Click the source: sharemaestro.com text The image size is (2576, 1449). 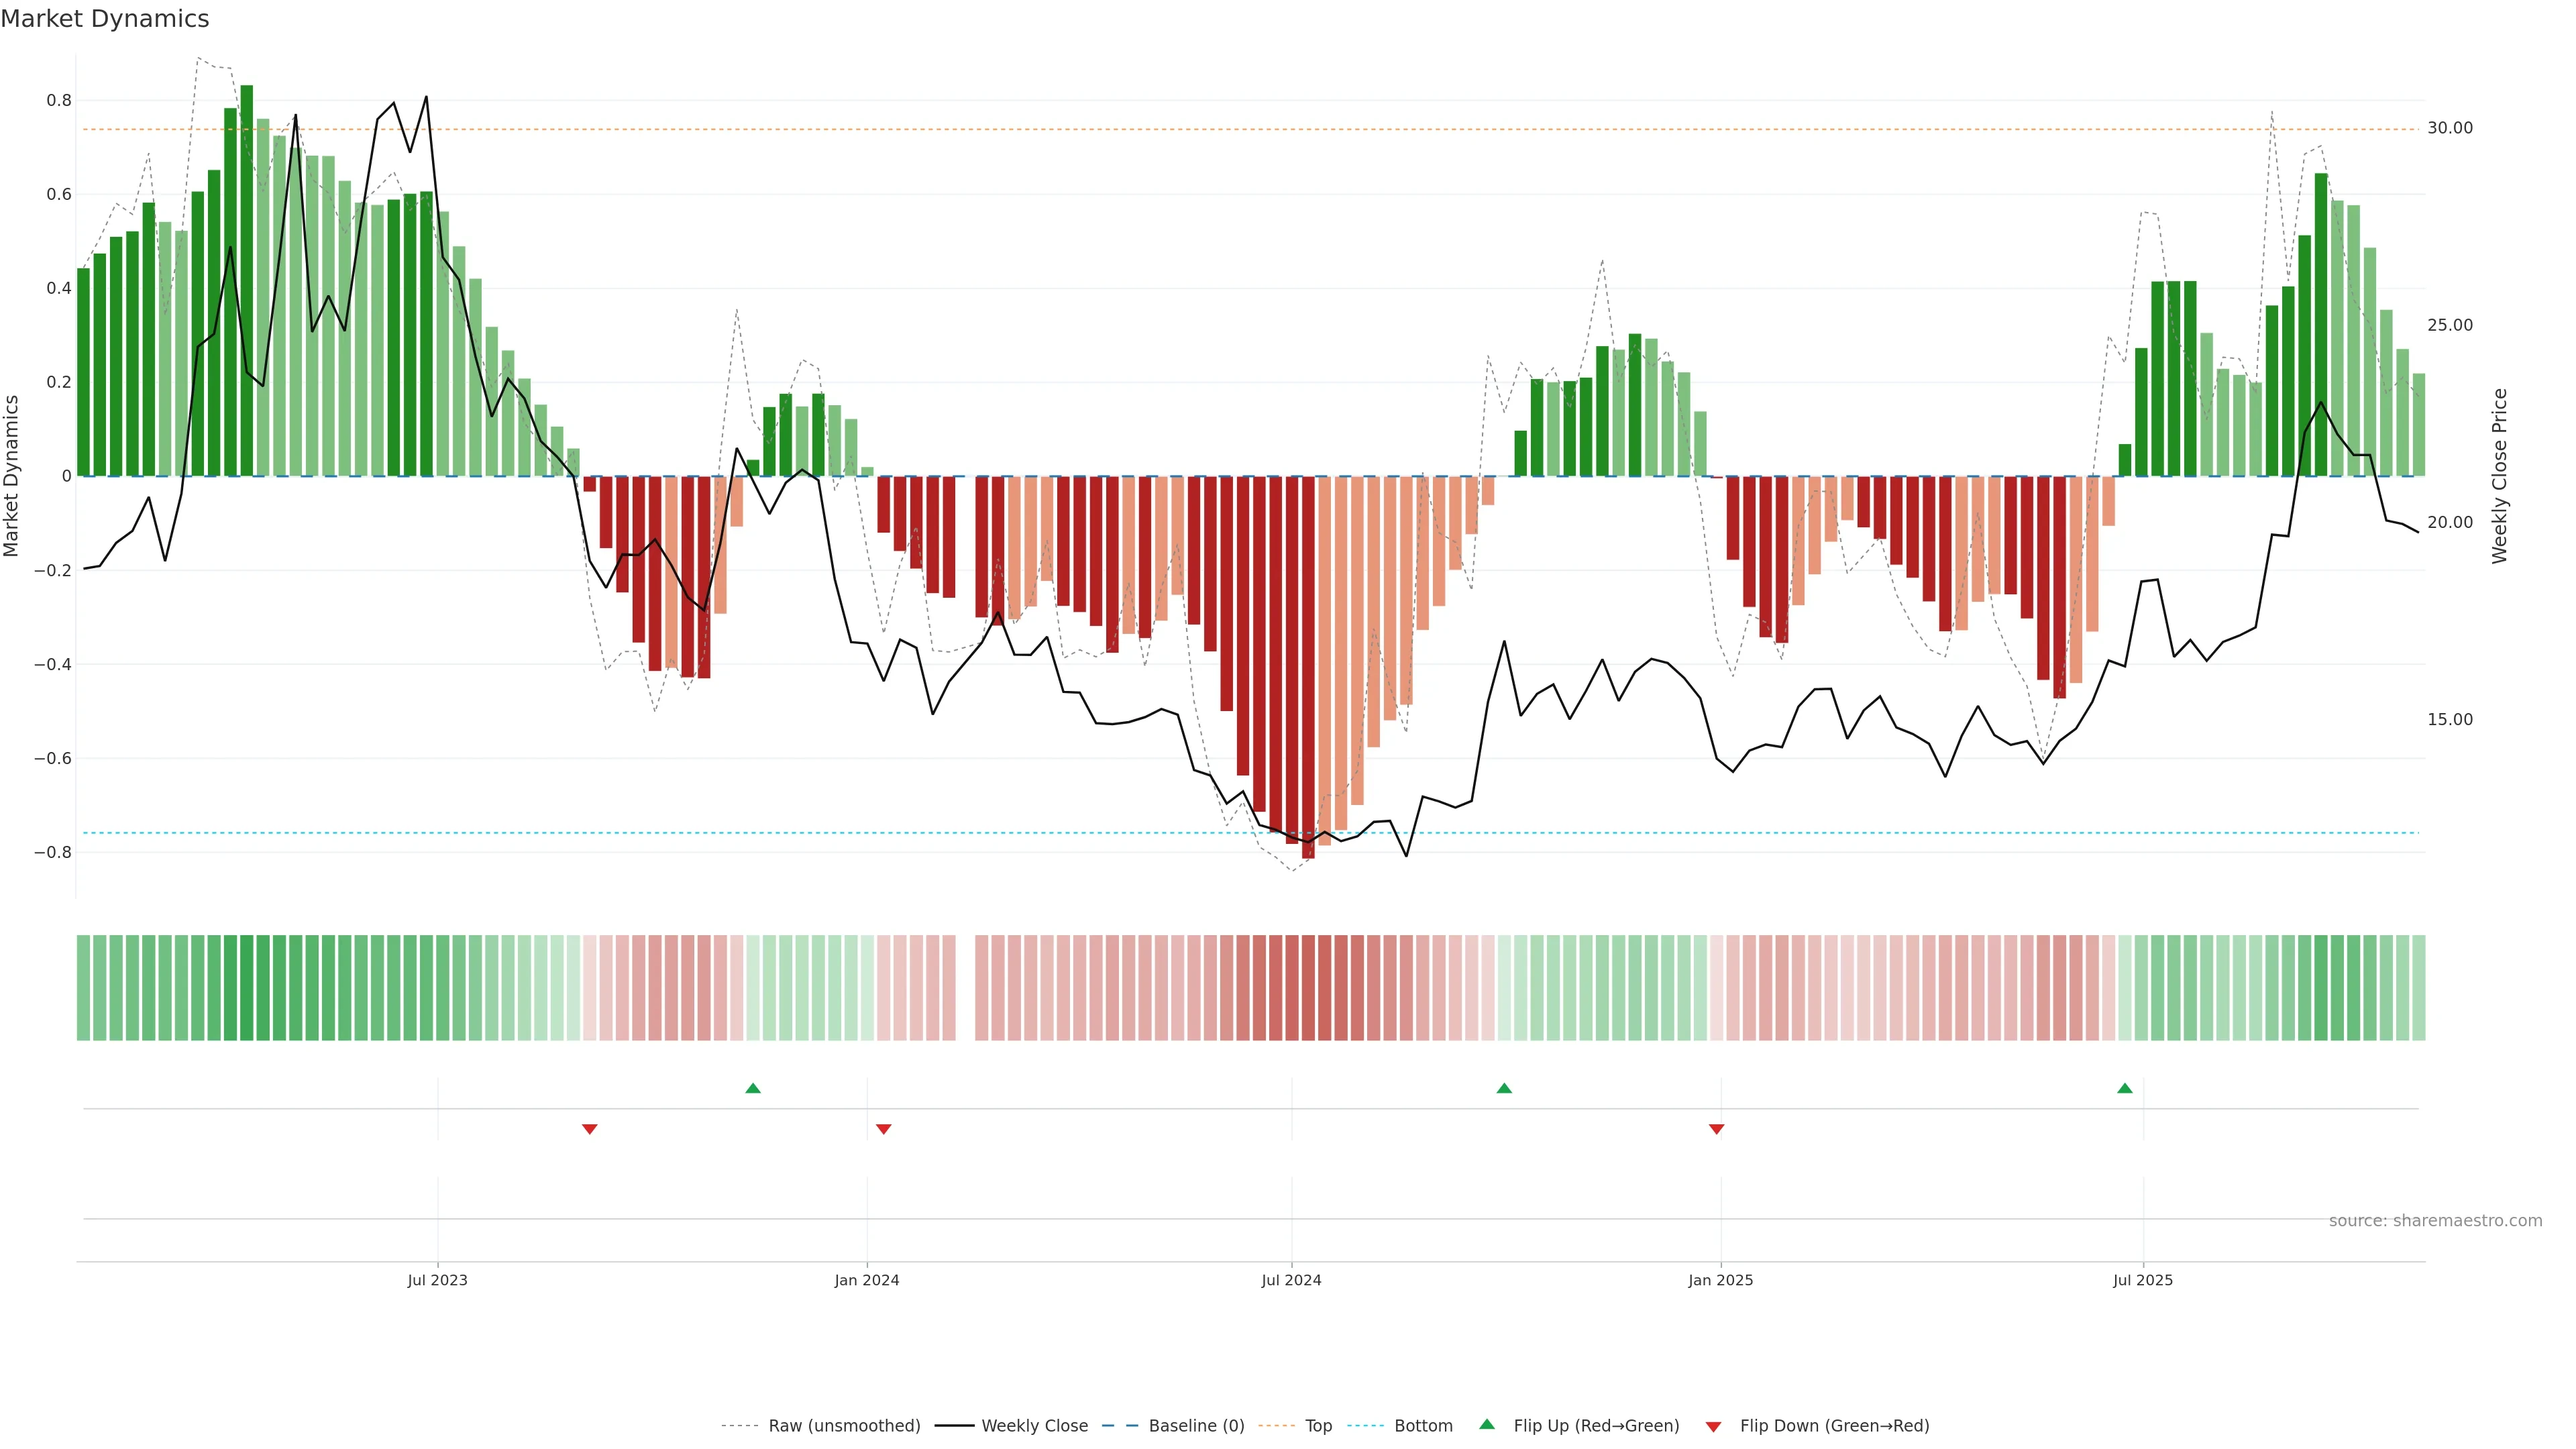pos(2435,1221)
